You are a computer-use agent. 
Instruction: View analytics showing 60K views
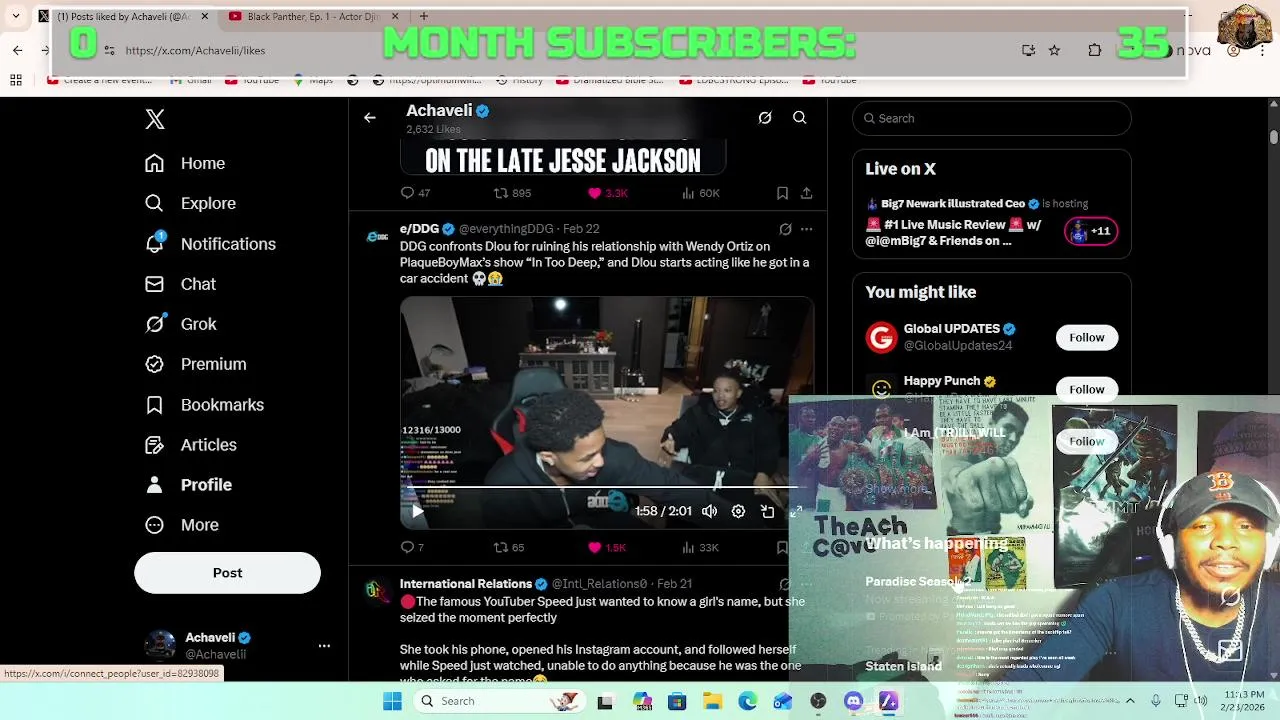coord(700,193)
